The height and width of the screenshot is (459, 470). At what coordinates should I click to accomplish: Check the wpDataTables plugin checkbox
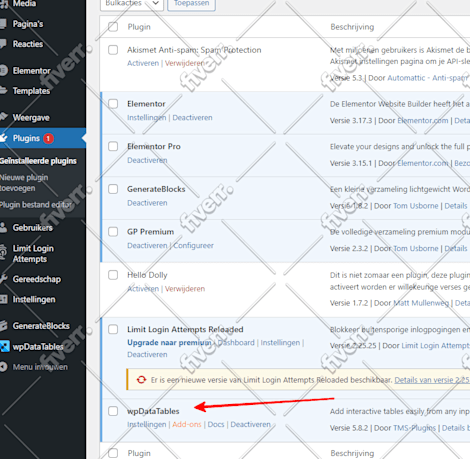113,411
